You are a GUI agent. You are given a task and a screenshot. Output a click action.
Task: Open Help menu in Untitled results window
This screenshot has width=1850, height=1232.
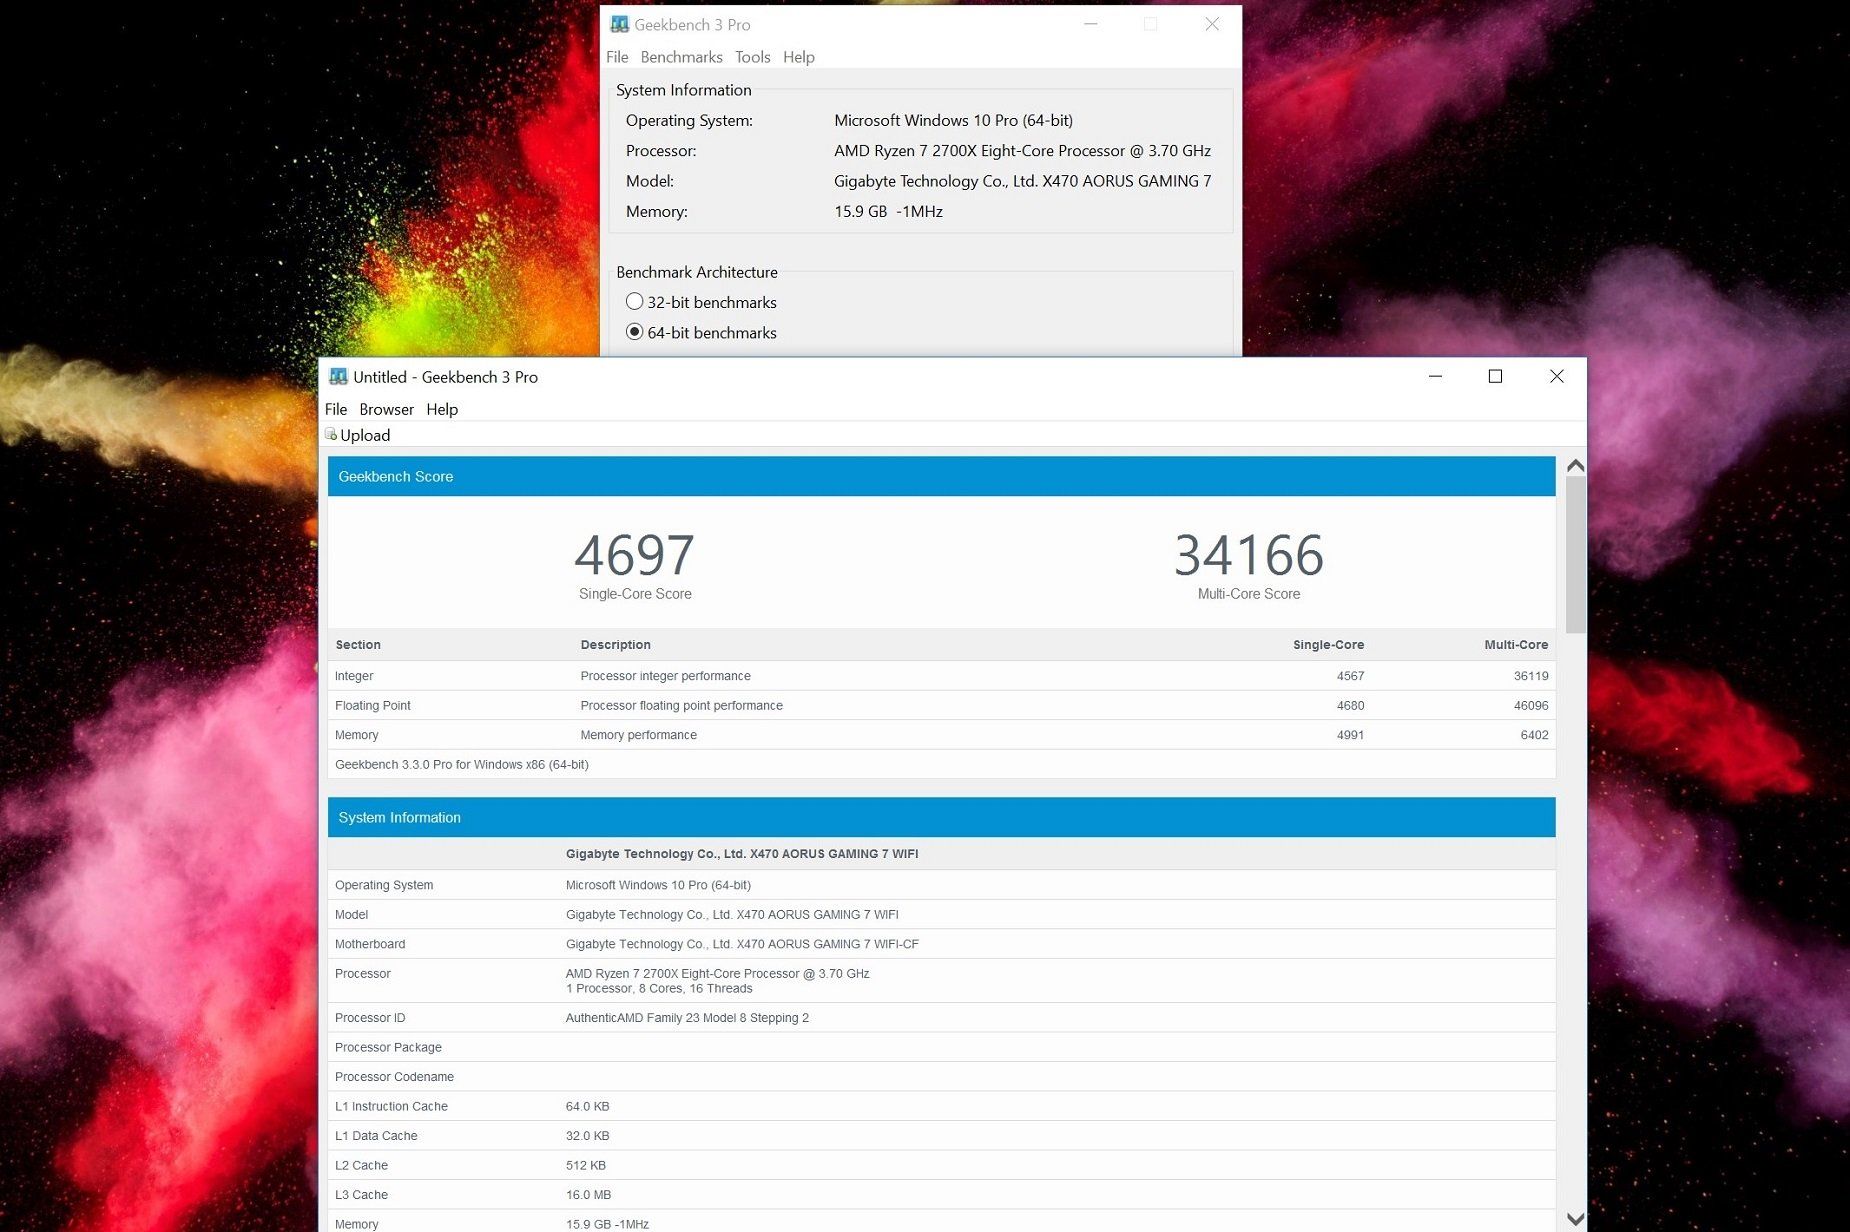point(442,409)
